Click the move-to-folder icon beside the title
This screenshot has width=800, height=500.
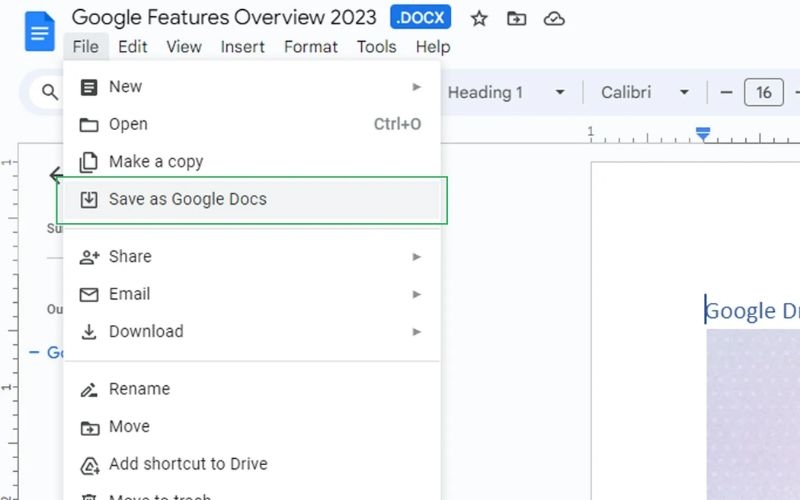pyautogui.click(x=516, y=19)
